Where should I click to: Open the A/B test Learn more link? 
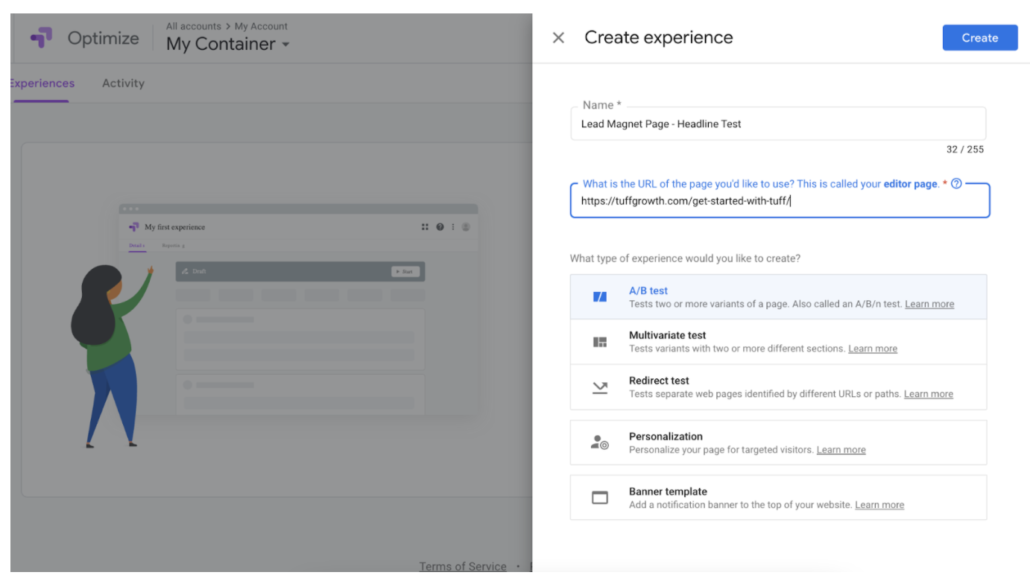(929, 303)
